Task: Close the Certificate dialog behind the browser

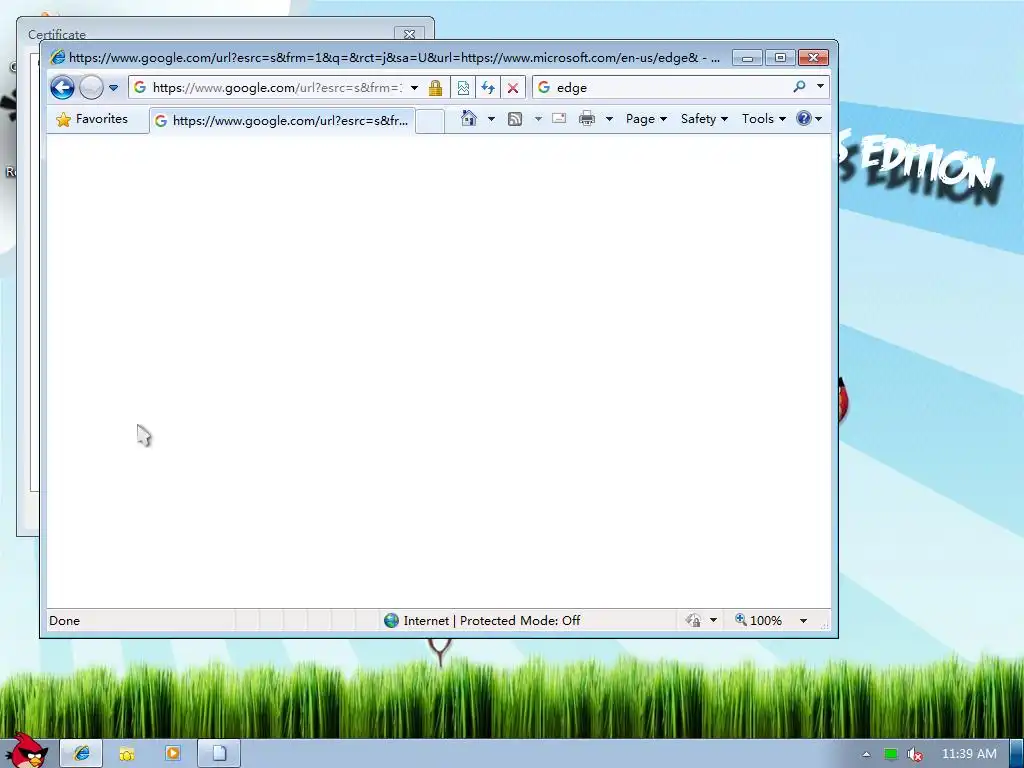Action: [x=409, y=34]
